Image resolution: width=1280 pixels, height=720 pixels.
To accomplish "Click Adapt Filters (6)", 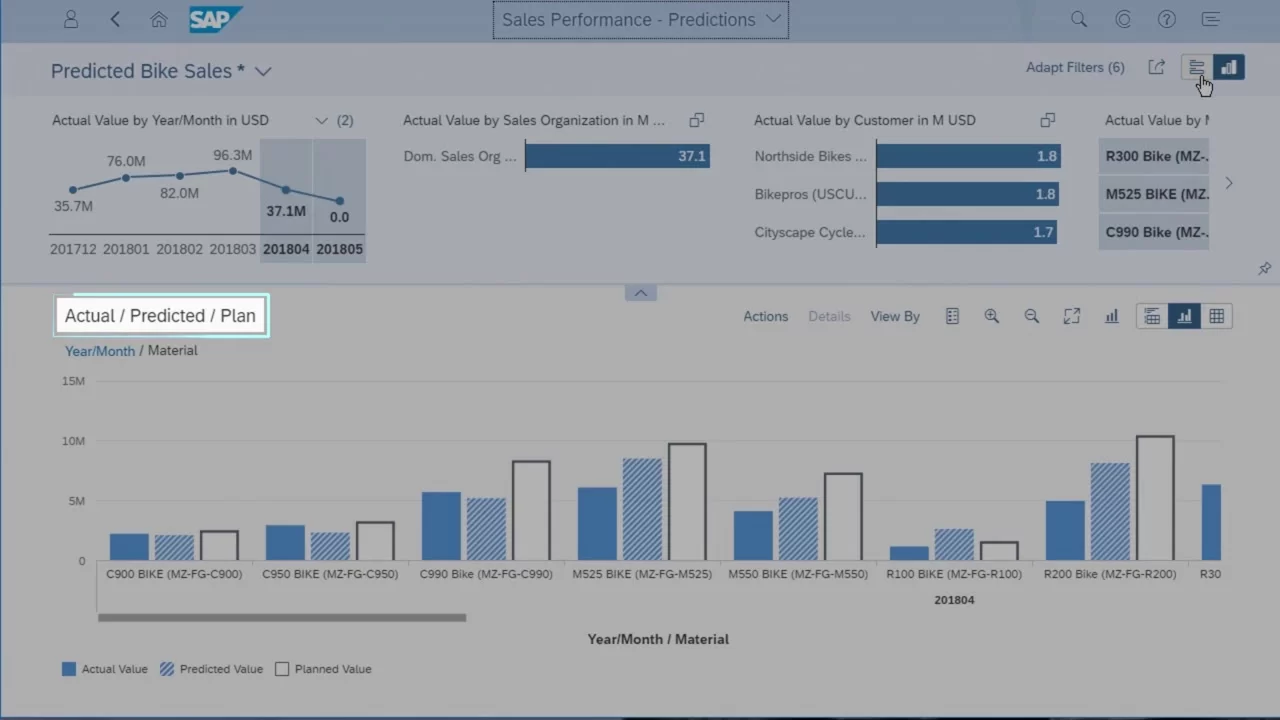I will (1074, 67).
